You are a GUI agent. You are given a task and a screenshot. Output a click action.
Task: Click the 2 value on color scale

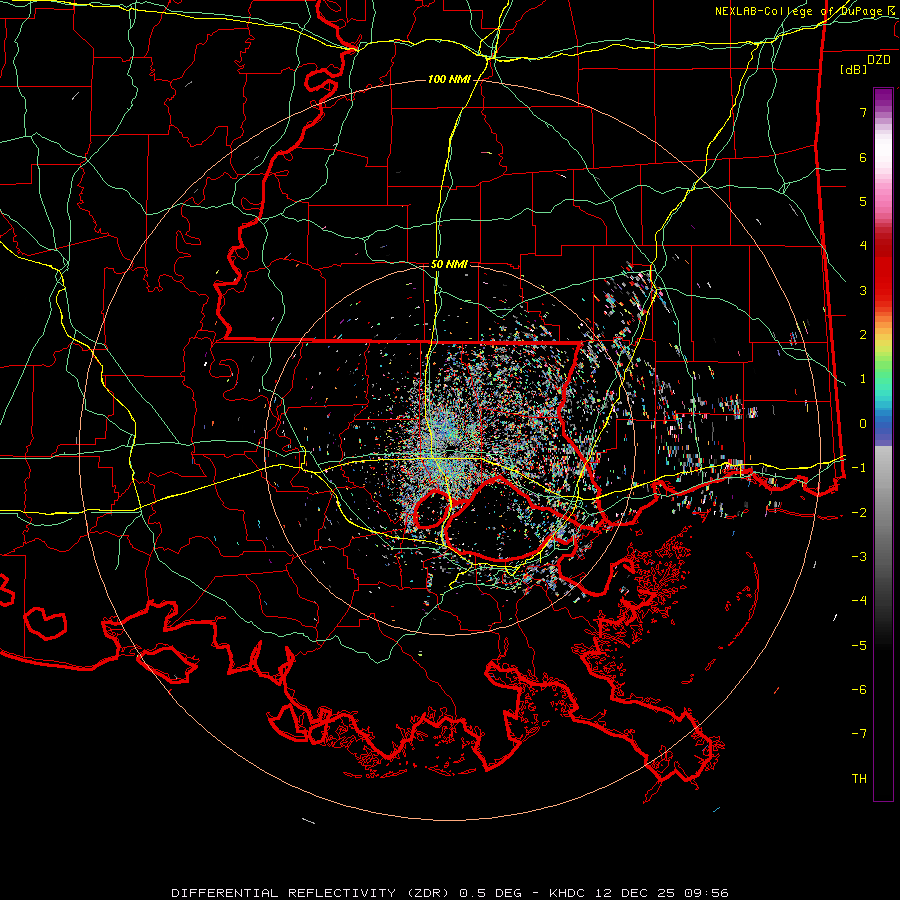(863, 335)
